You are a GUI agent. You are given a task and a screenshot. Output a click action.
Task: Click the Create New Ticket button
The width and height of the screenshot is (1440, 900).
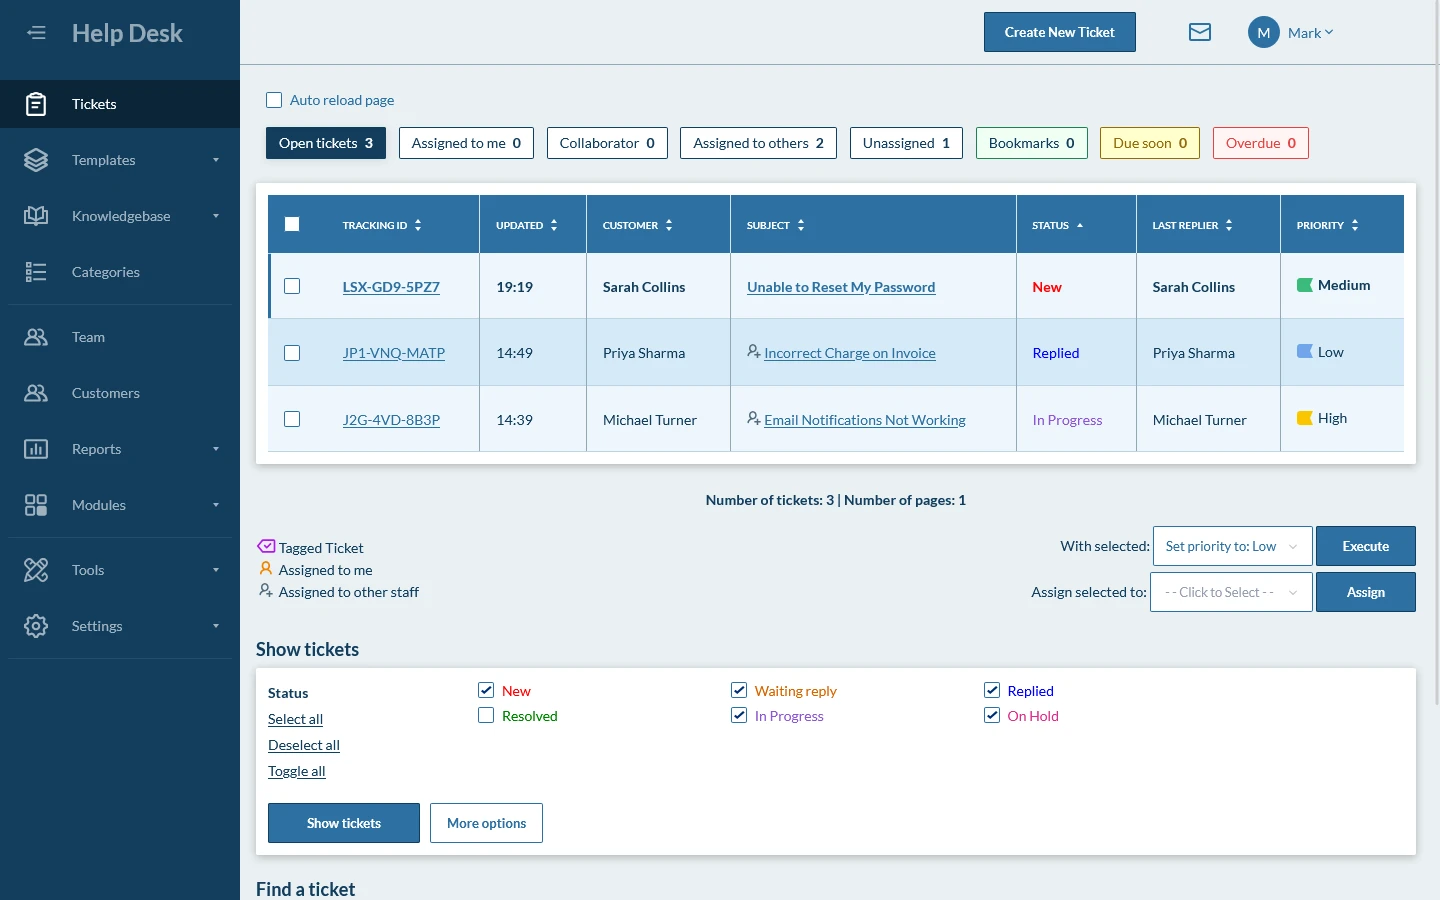[1059, 32]
